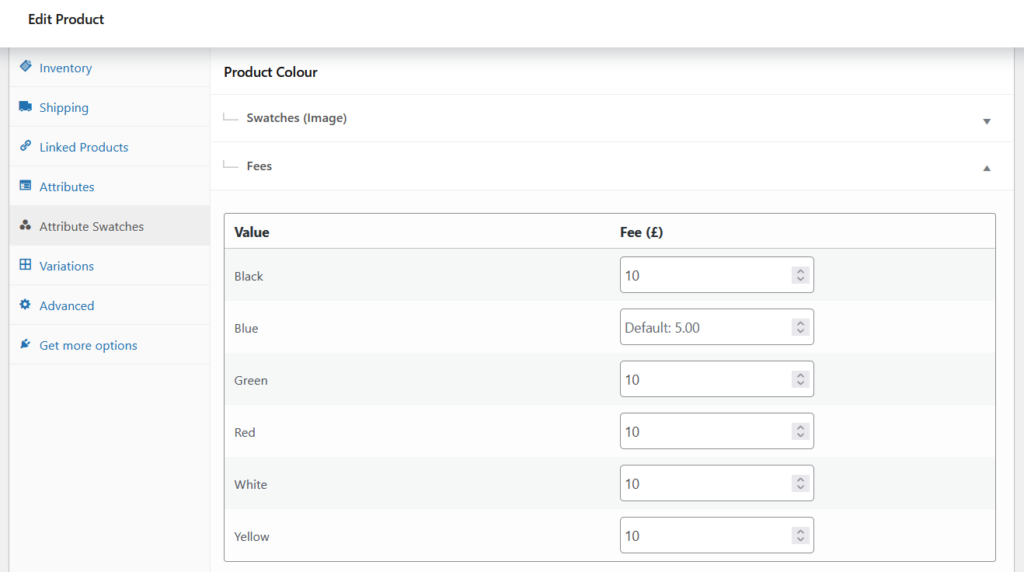Click the Advanced gear icon

point(25,305)
